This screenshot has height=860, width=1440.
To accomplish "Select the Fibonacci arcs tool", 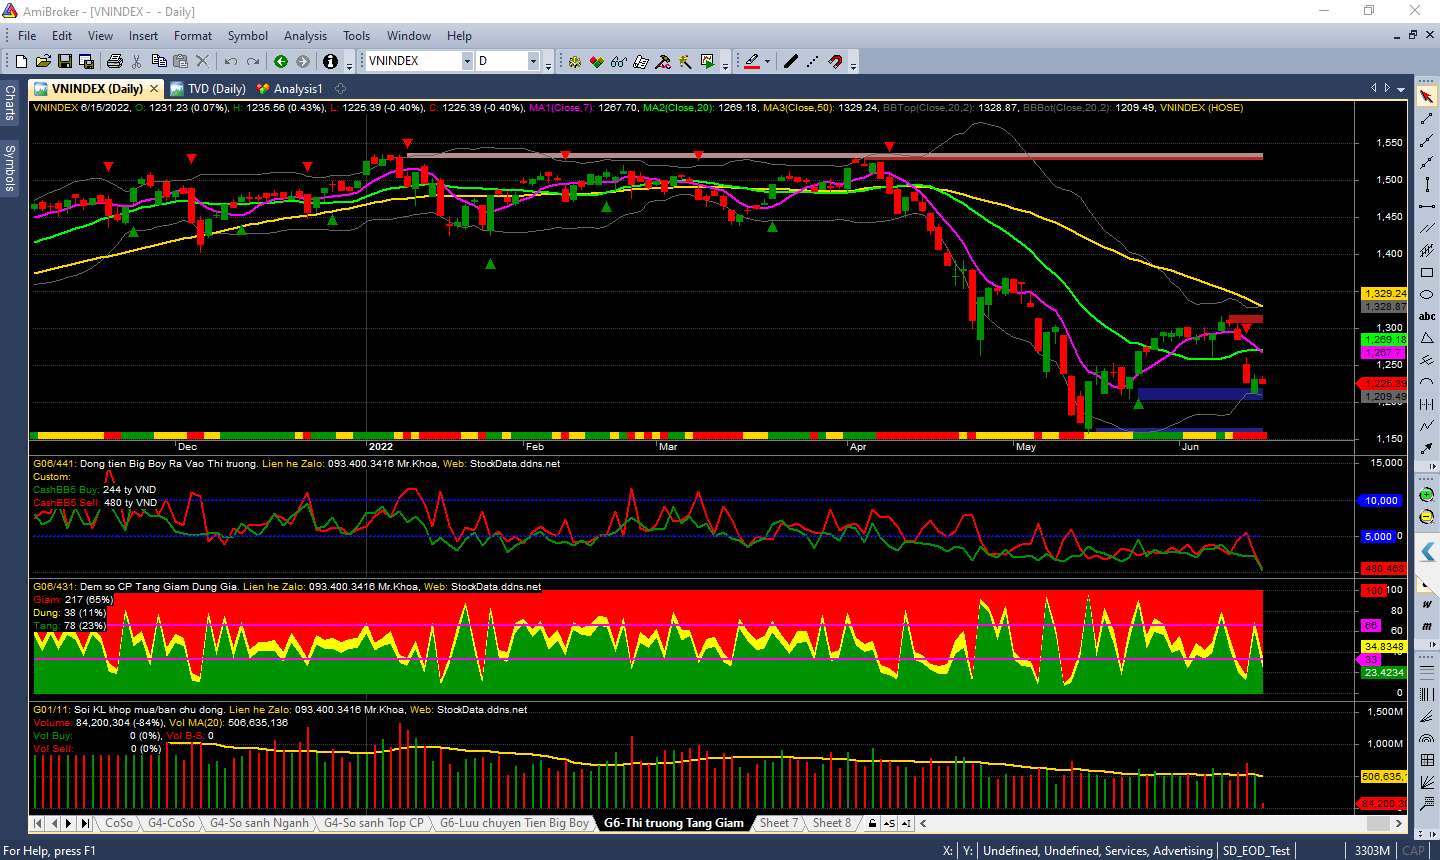I will point(1427,739).
